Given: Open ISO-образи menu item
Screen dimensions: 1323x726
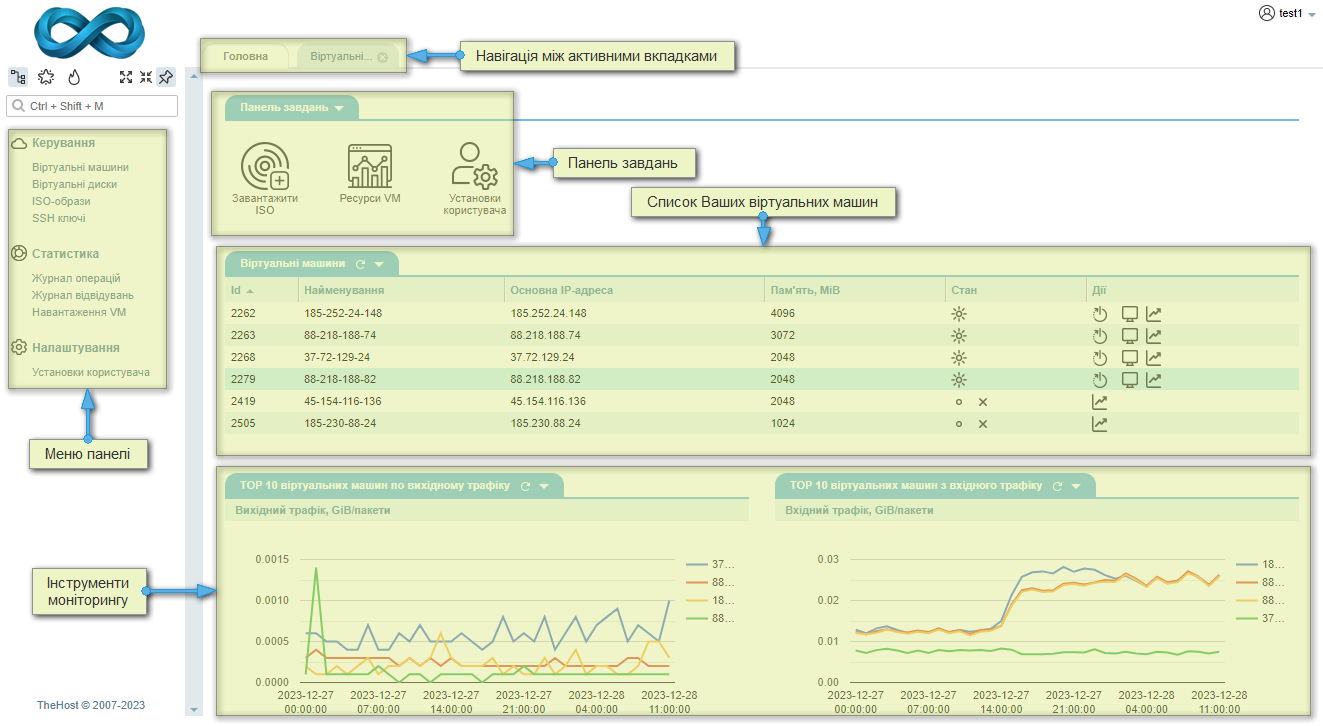Looking at the screenshot, I should [x=61, y=201].
